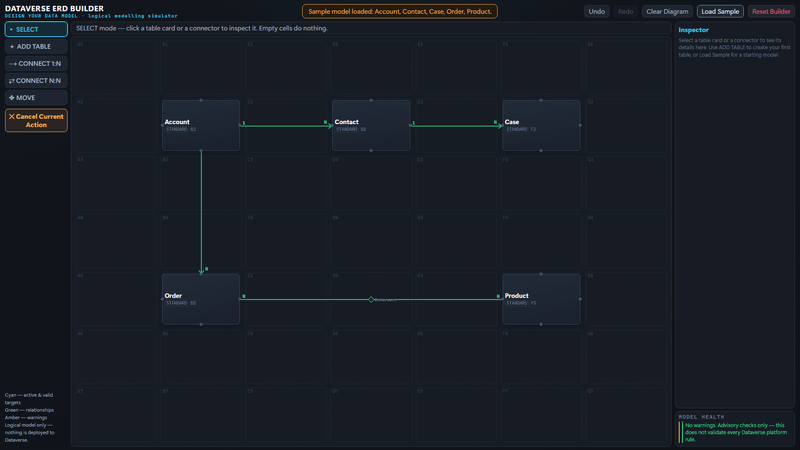Switch to the MOVE tool

click(x=36, y=97)
